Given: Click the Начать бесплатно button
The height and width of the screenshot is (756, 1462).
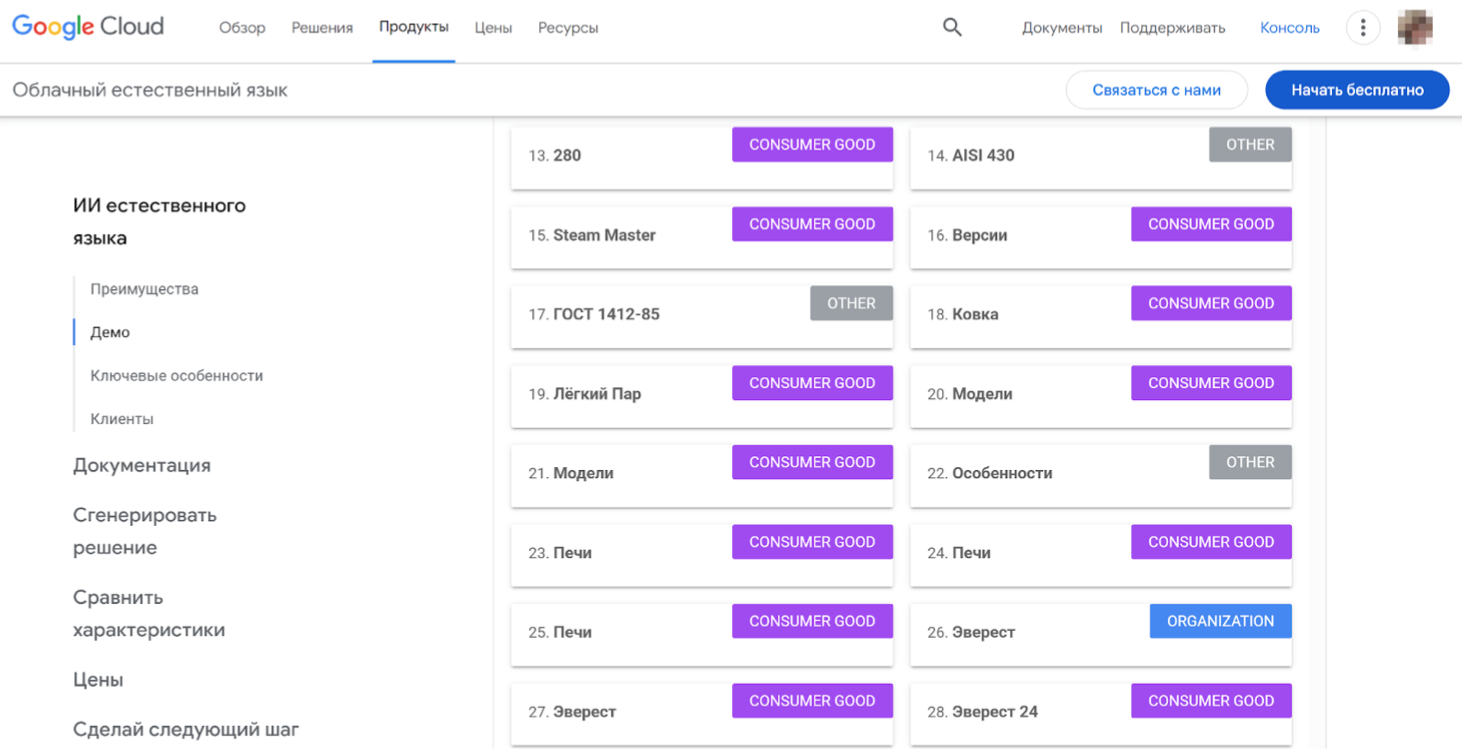Looking at the screenshot, I should [x=1357, y=90].
